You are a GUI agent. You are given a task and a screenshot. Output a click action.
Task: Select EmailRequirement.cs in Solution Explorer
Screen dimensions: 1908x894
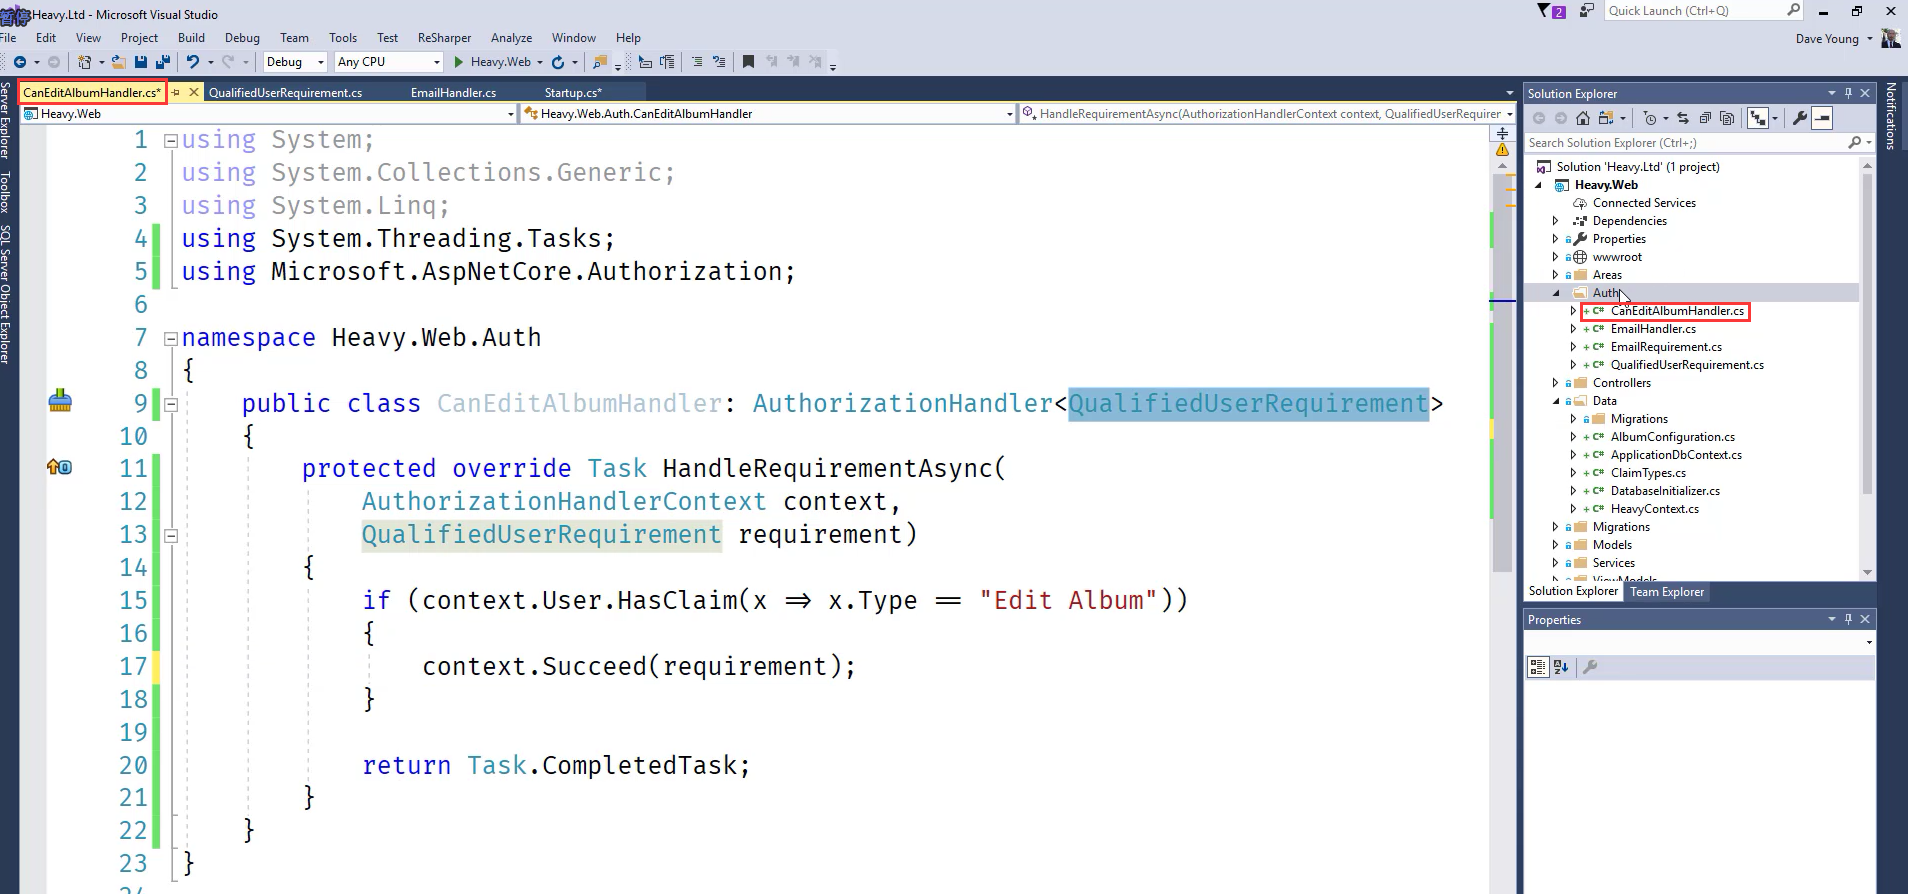pyautogui.click(x=1666, y=347)
